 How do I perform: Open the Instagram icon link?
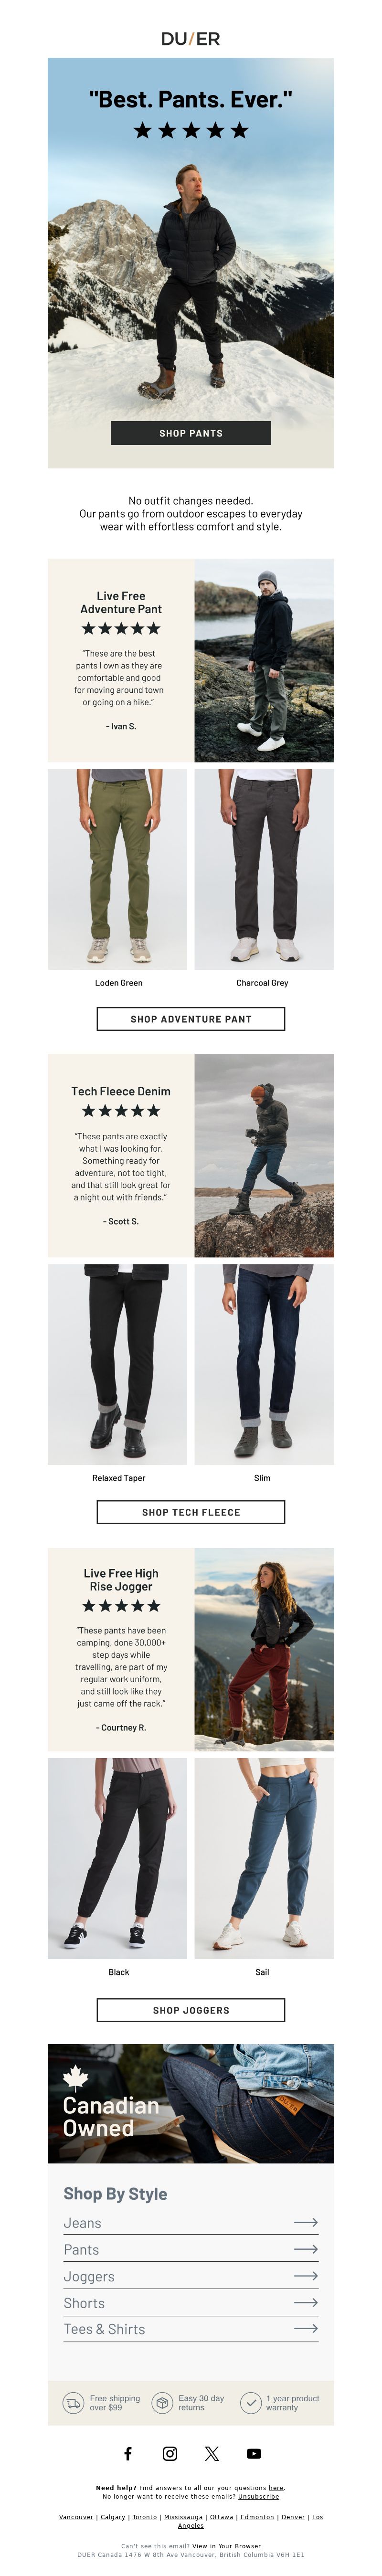(x=170, y=2453)
